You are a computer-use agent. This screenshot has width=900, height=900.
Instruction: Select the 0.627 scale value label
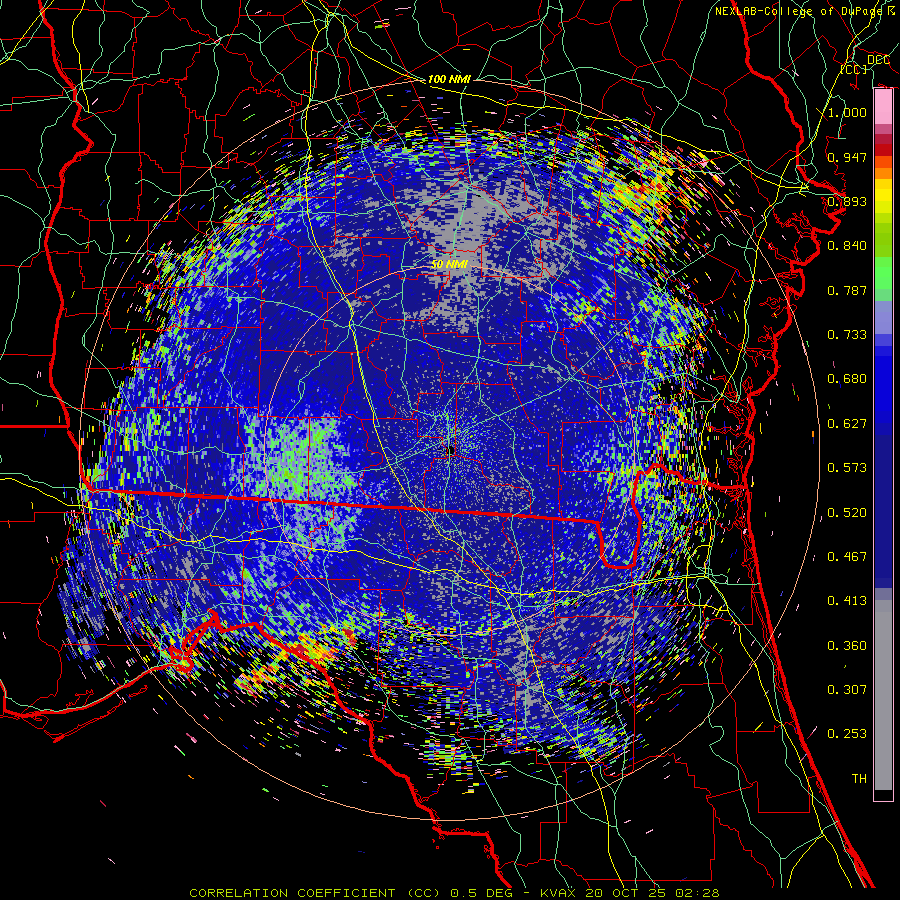click(x=847, y=424)
